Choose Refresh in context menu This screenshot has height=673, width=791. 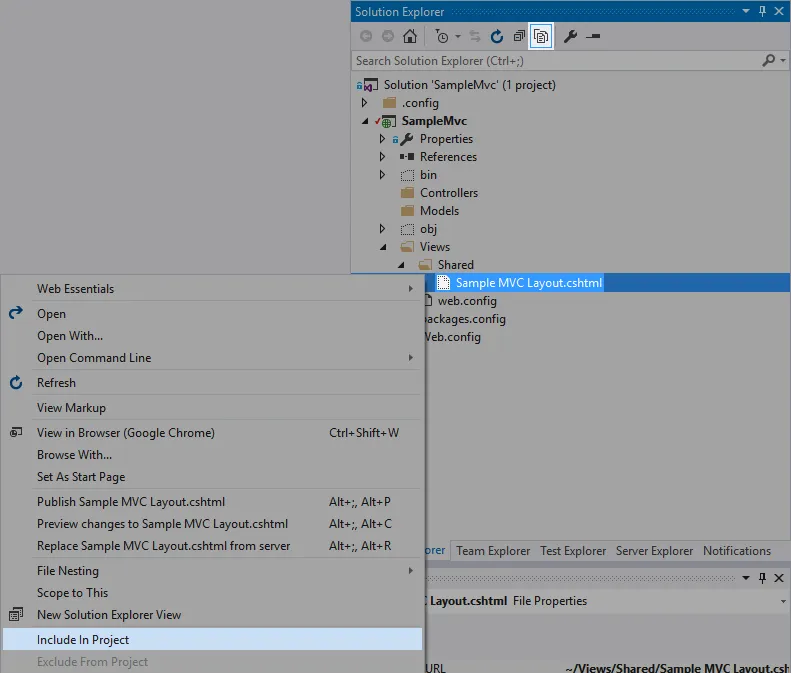[212, 383]
